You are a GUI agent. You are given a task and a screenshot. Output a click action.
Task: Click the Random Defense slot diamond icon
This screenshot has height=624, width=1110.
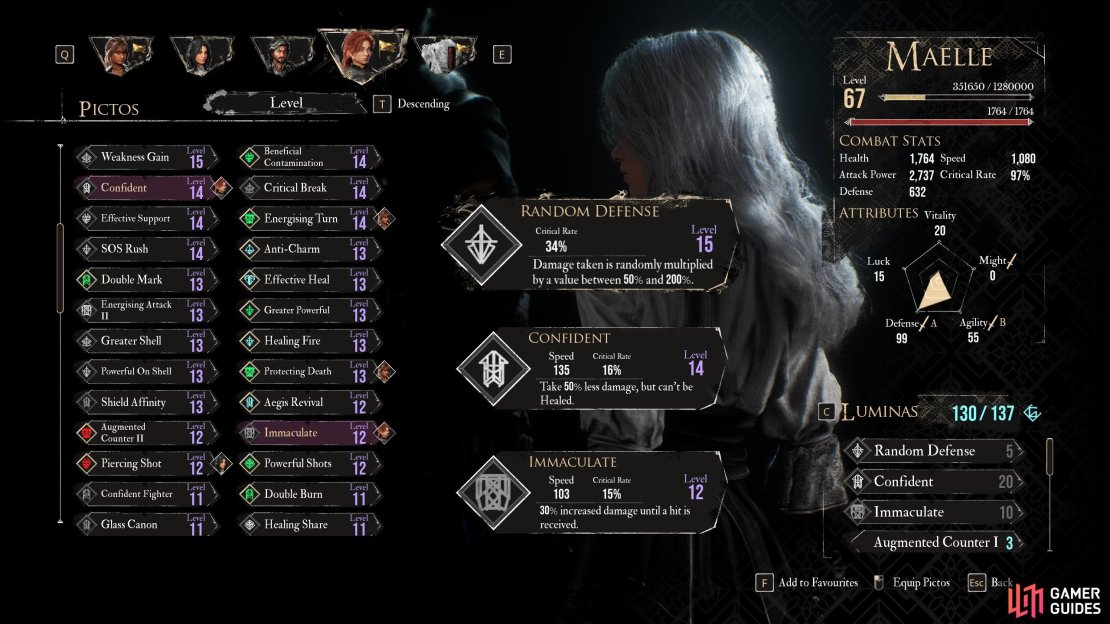(481, 245)
